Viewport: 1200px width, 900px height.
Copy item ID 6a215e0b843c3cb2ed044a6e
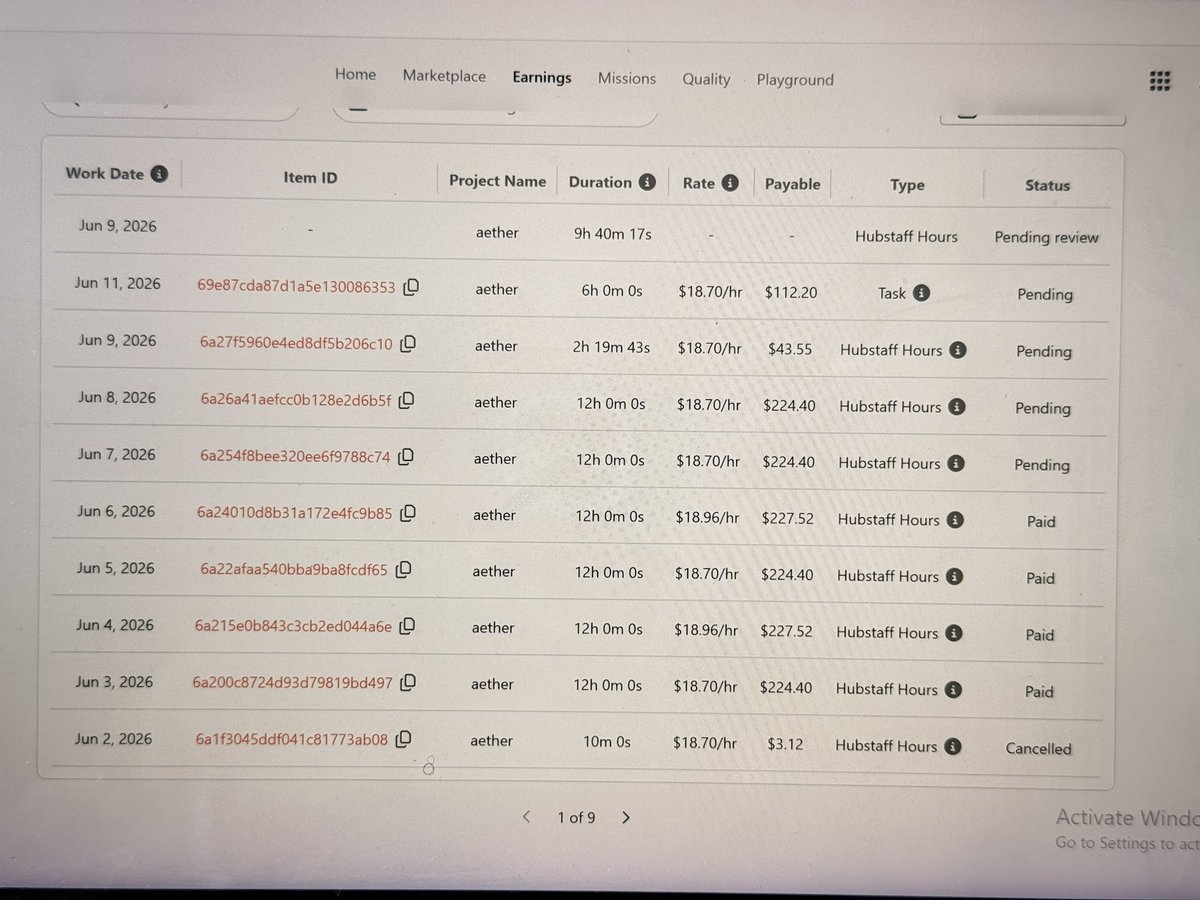pyautogui.click(x=407, y=627)
